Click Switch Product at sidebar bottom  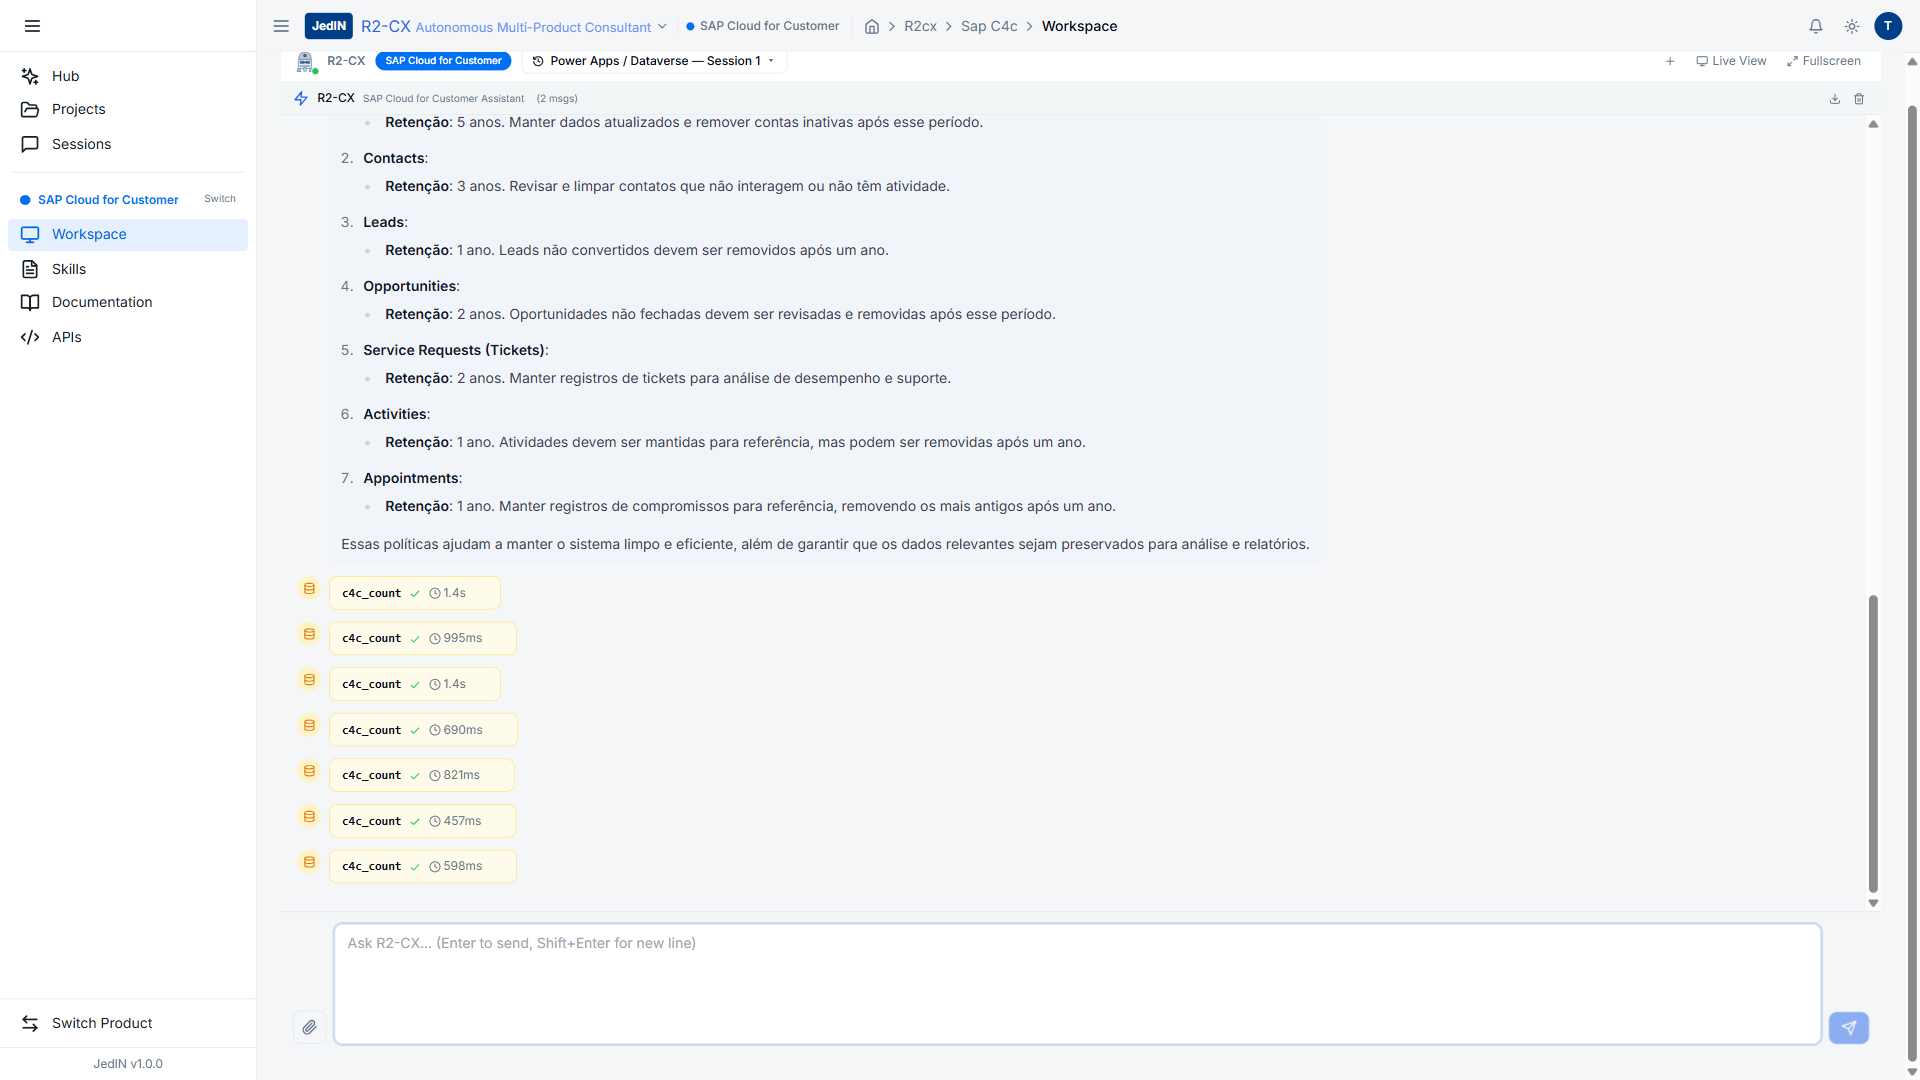(102, 1023)
